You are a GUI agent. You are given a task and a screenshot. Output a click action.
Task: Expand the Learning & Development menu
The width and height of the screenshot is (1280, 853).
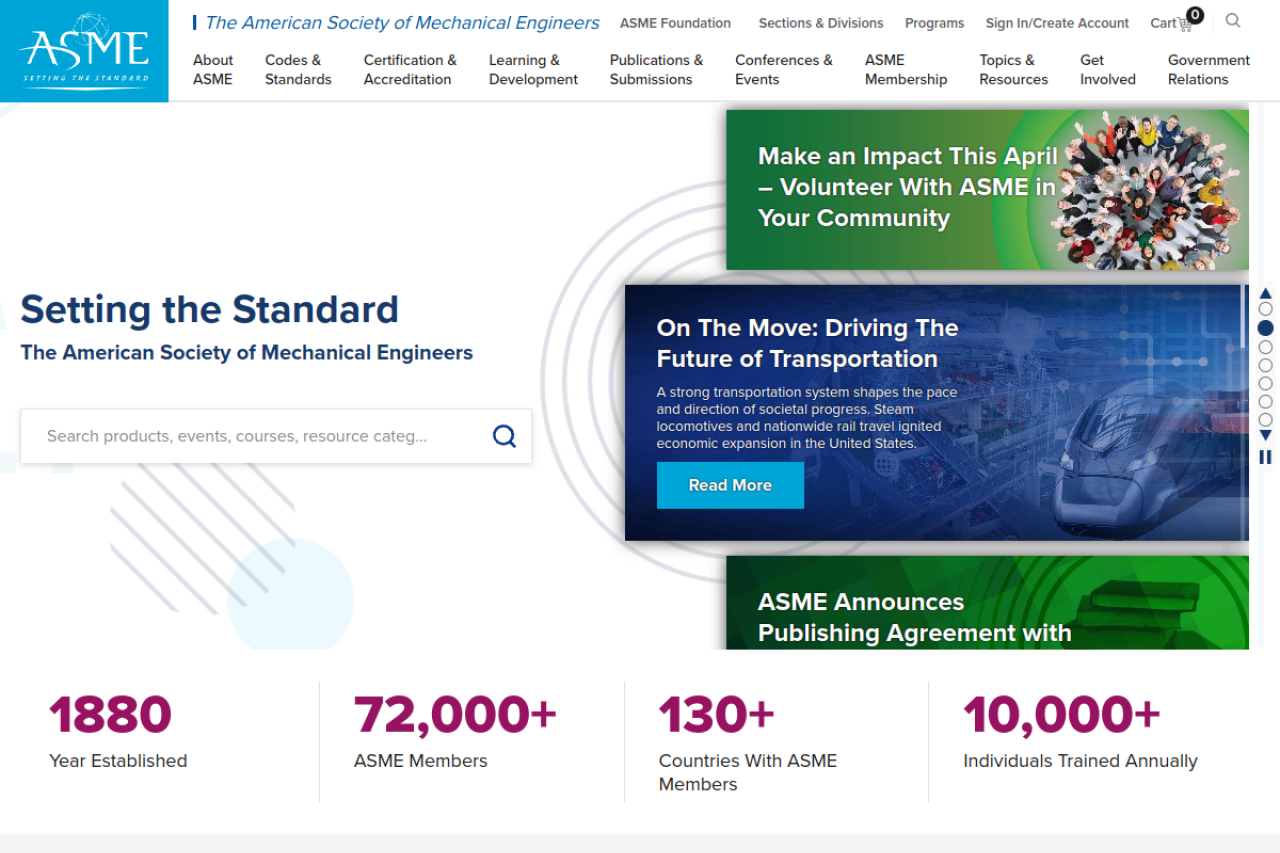[x=533, y=70]
